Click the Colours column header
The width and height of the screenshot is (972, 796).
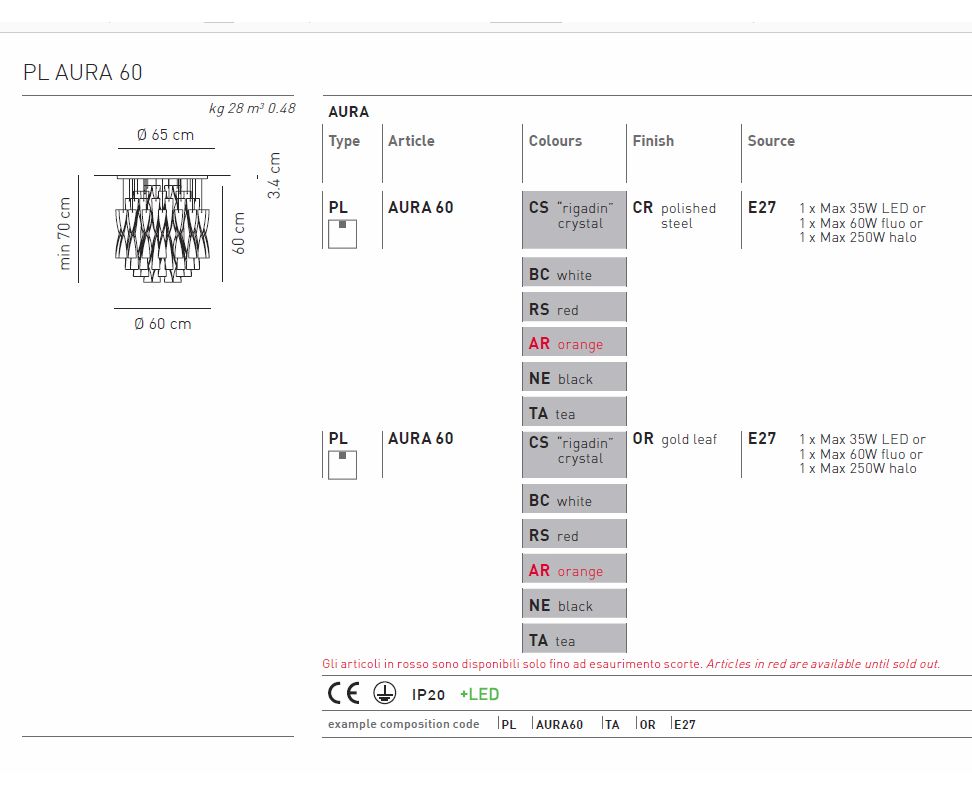pos(555,141)
